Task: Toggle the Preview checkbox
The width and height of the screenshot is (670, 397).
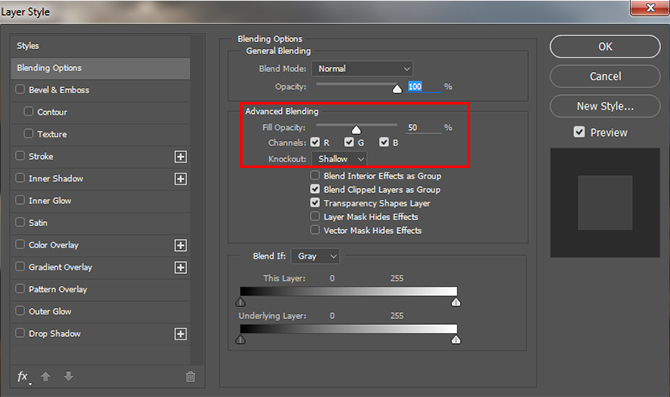Action: (579, 132)
